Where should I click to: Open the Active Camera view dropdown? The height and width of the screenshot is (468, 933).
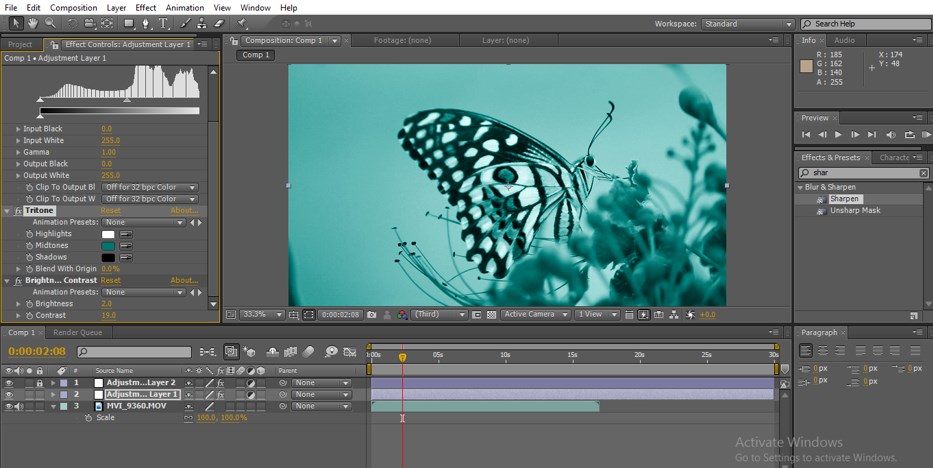(x=534, y=314)
